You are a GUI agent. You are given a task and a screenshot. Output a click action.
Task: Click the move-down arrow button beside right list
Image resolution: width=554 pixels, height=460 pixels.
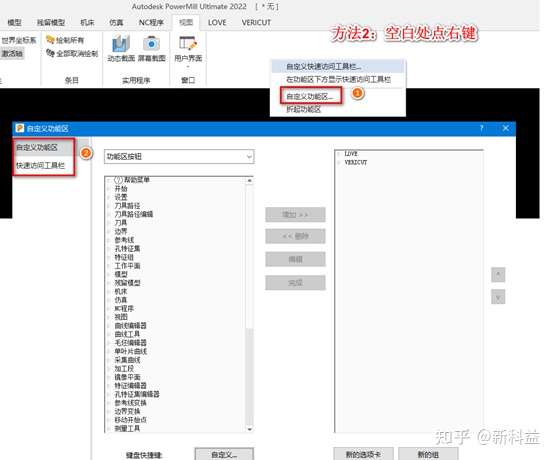[x=498, y=297]
